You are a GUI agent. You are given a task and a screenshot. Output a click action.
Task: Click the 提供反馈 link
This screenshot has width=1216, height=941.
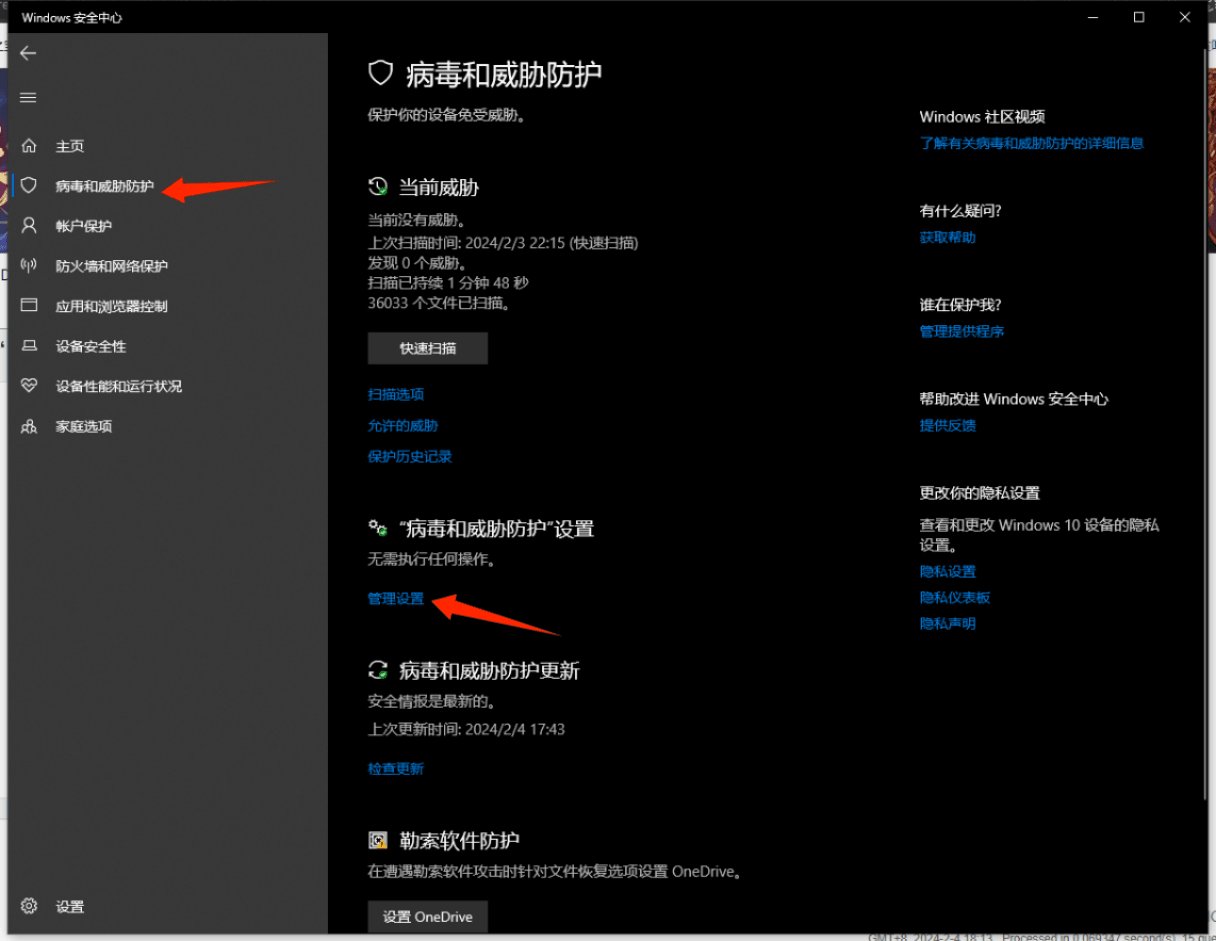[x=948, y=425]
